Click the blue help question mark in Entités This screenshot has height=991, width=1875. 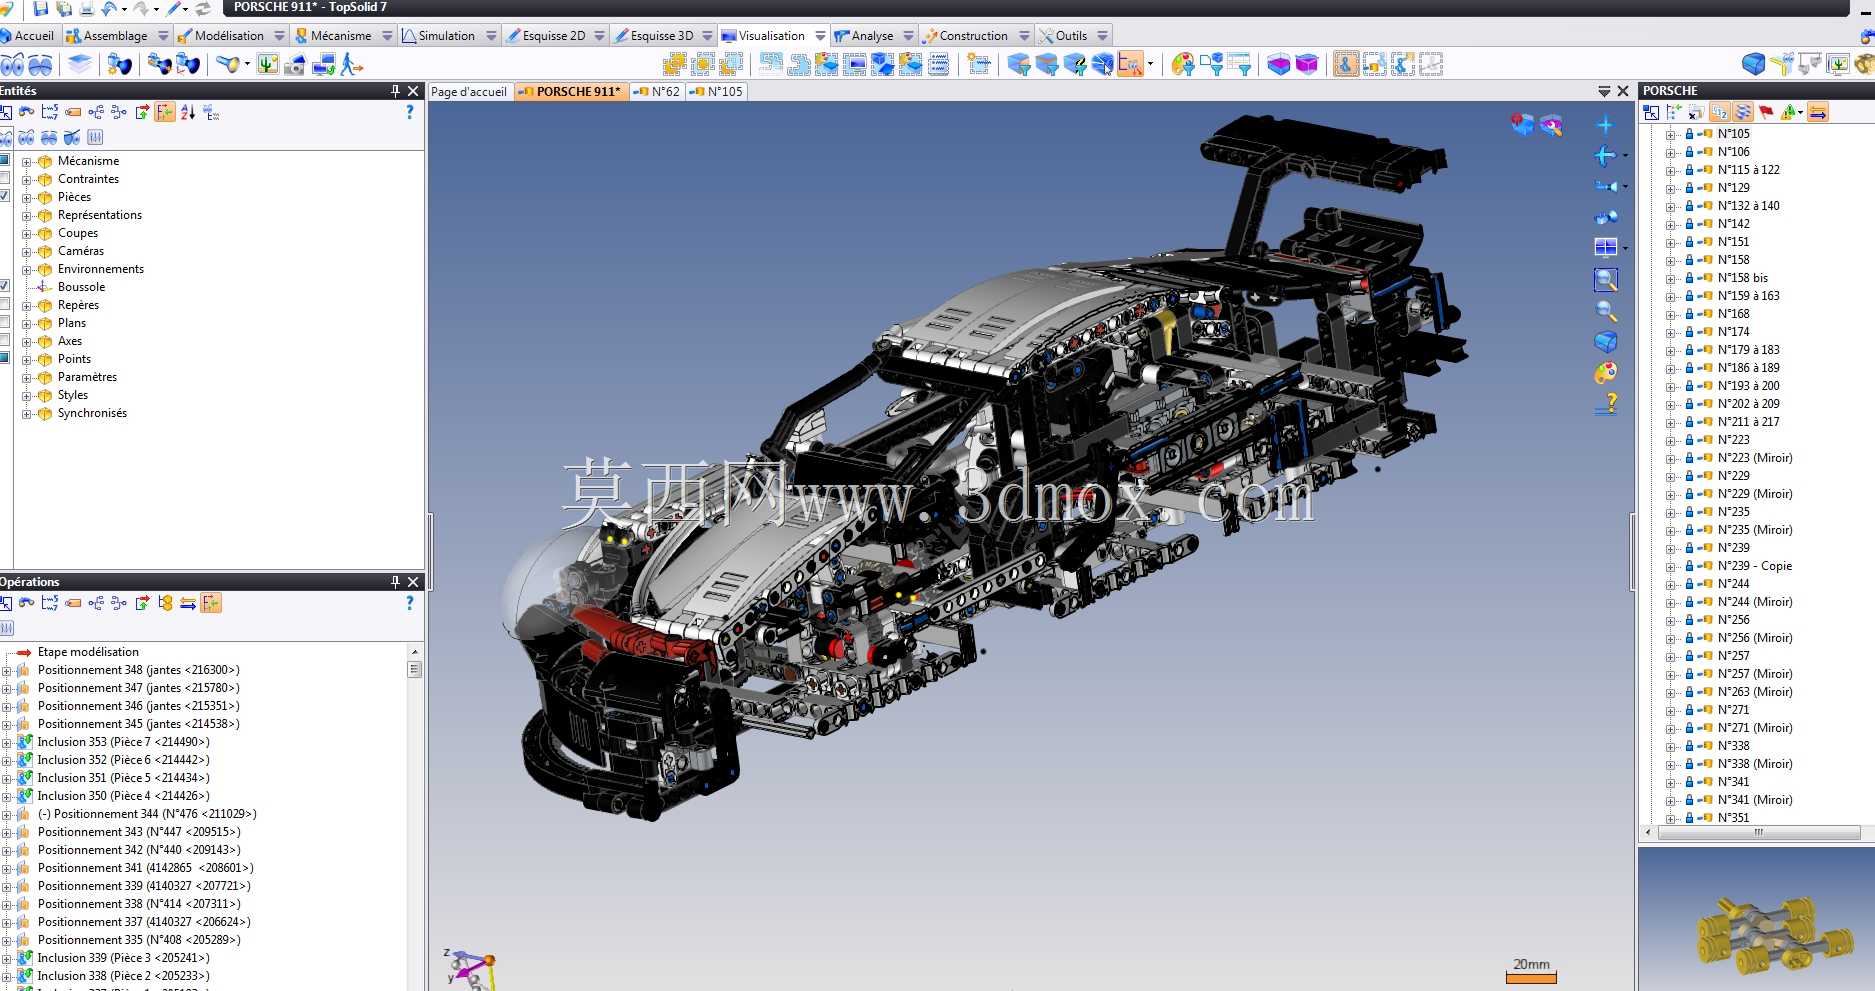[409, 113]
